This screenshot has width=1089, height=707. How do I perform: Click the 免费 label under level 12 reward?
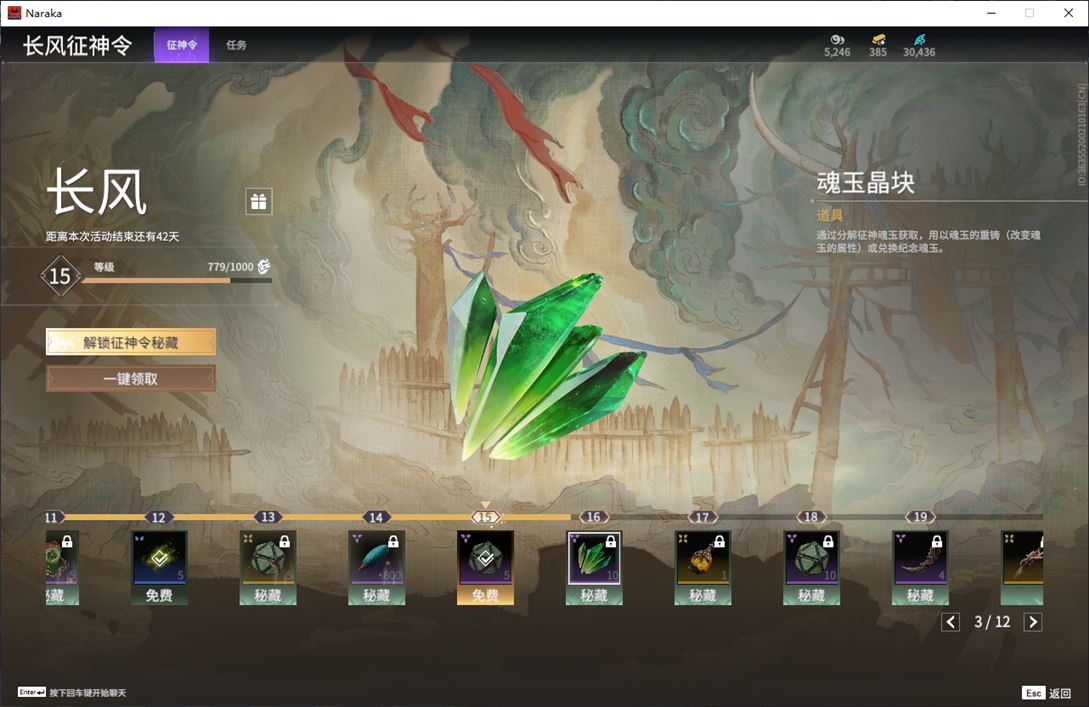coord(159,595)
